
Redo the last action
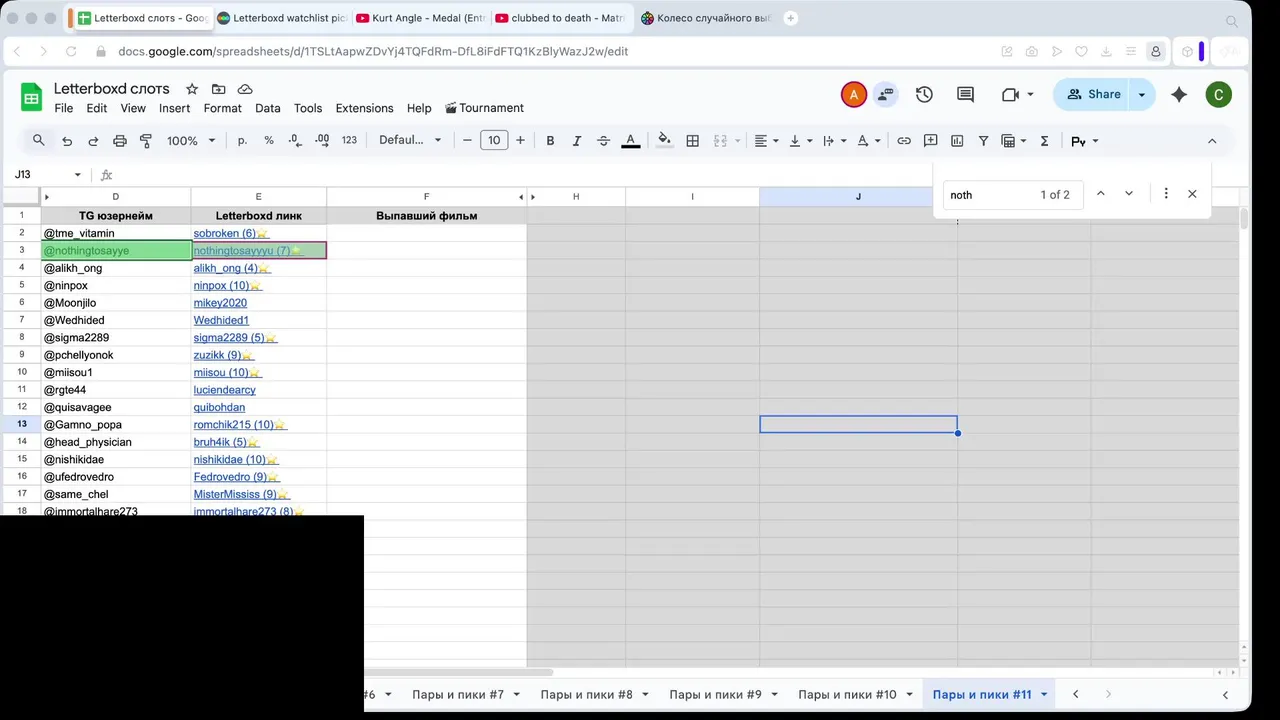[93, 141]
